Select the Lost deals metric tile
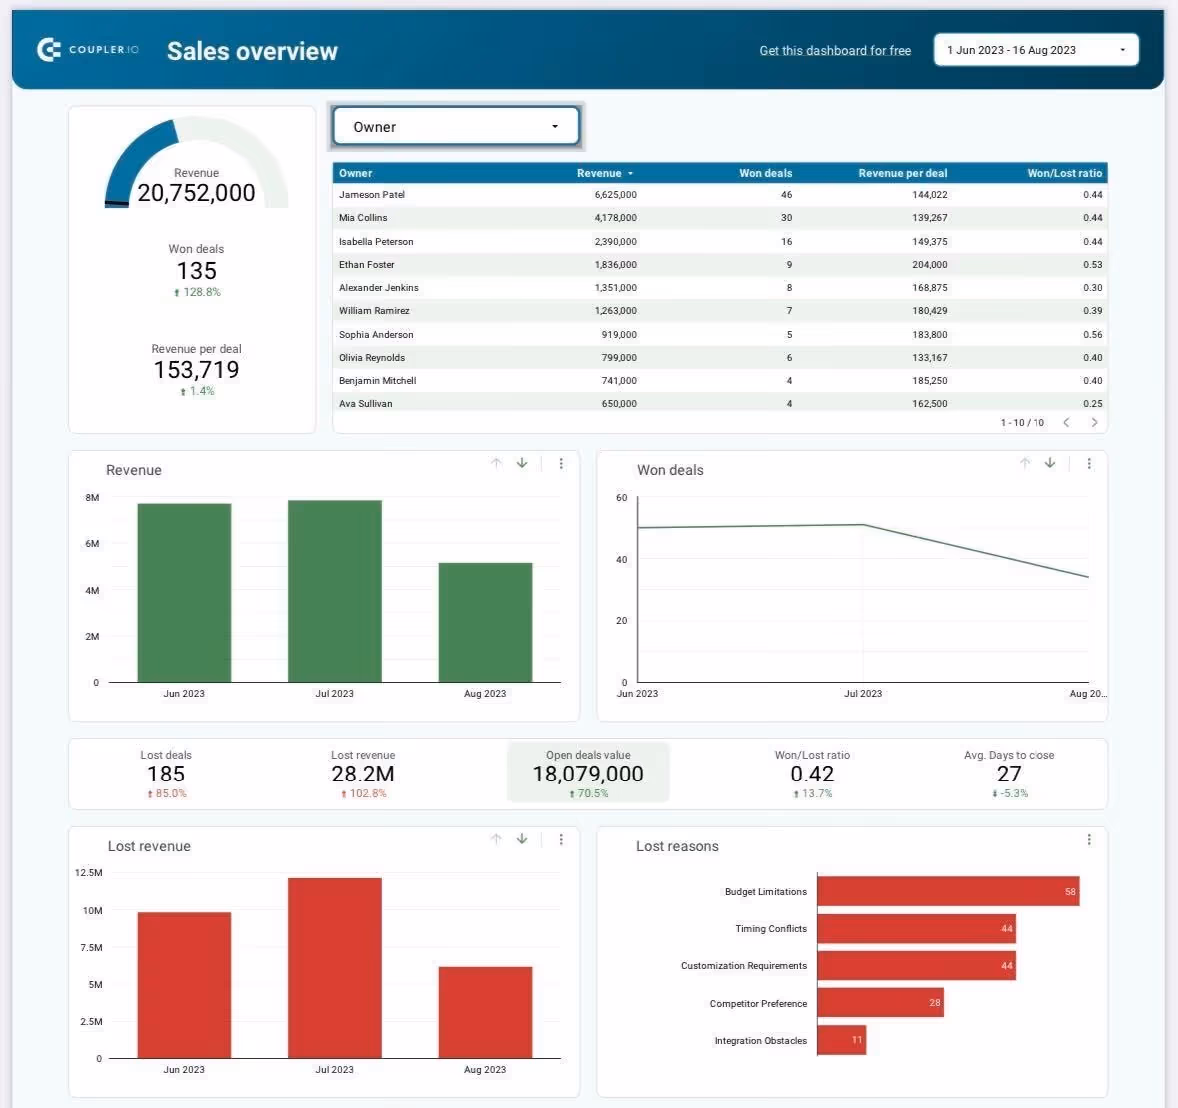Image resolution: width=1178 pixels, height=1108 pixels. [x=165, y=772]
